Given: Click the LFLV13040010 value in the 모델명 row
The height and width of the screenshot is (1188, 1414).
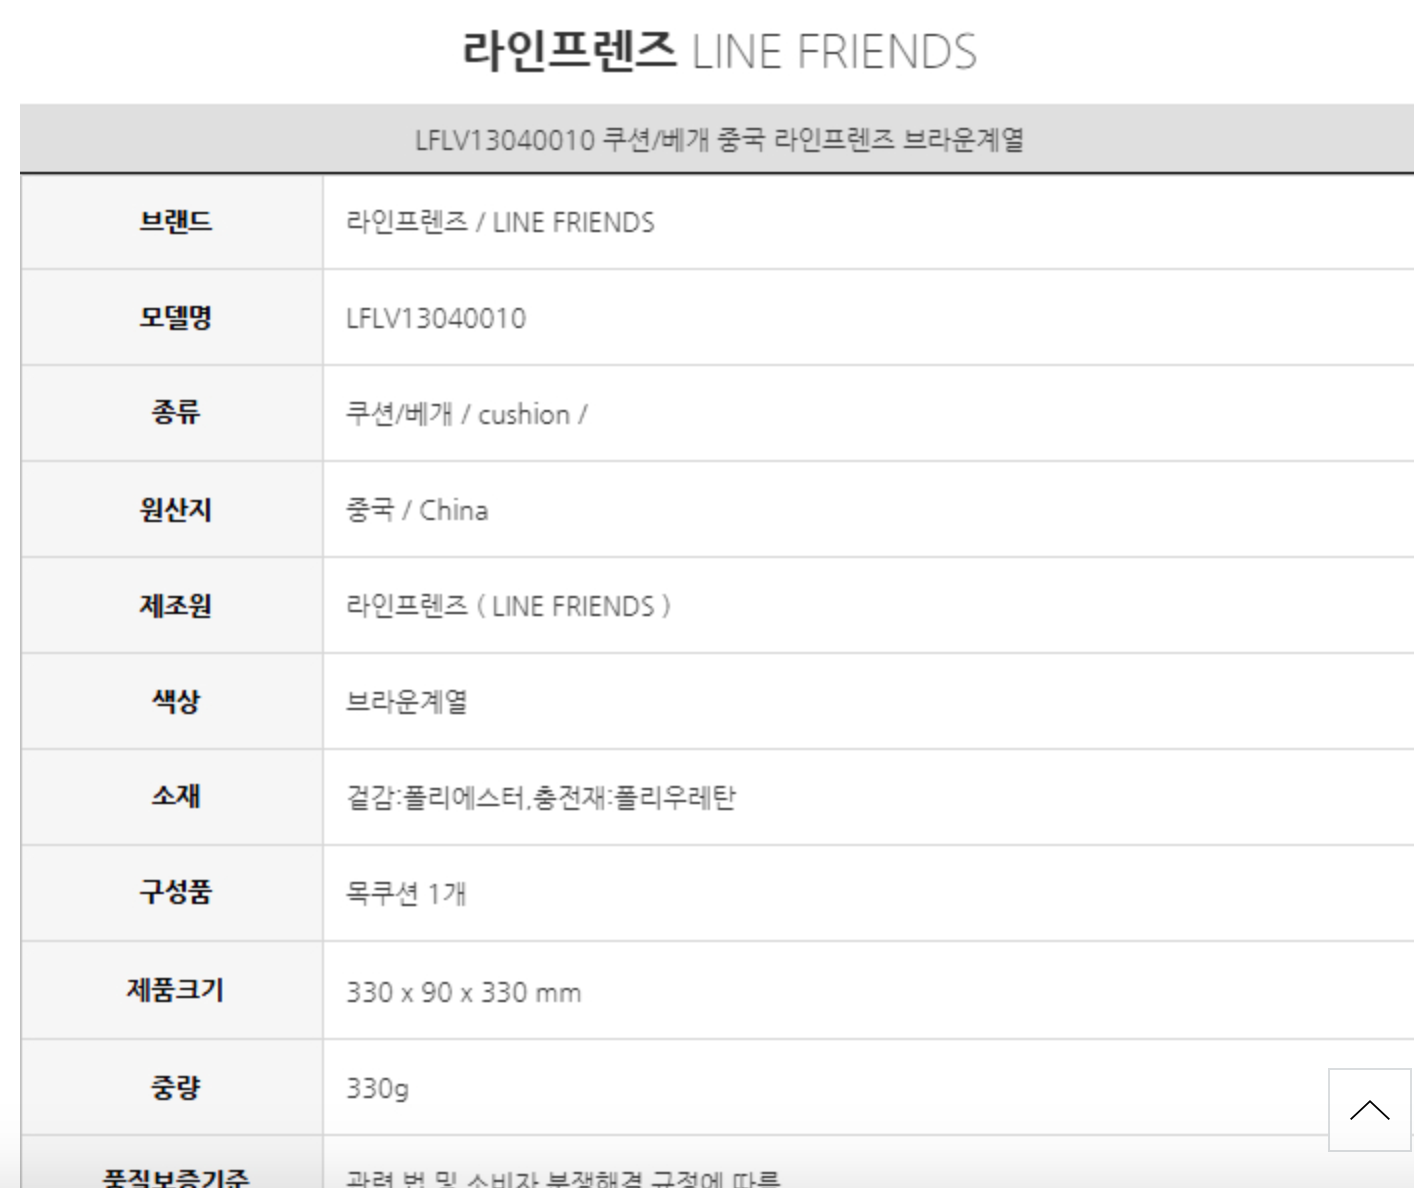Looking at the screenshot, I should click(x=436, y=318).
